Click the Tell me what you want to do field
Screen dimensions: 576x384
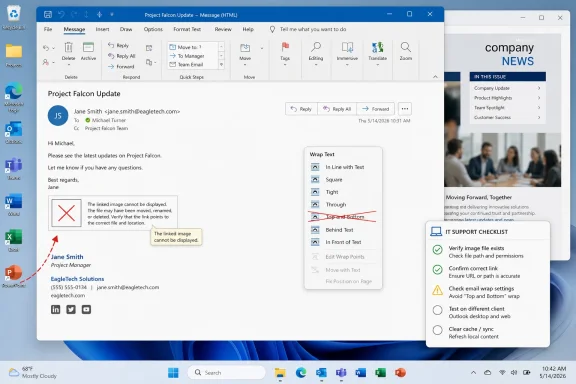[x=313, y=29]
